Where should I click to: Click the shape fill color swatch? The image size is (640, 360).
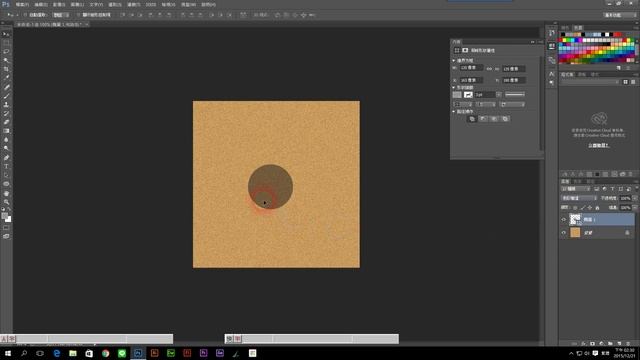(x=457, y=95)
